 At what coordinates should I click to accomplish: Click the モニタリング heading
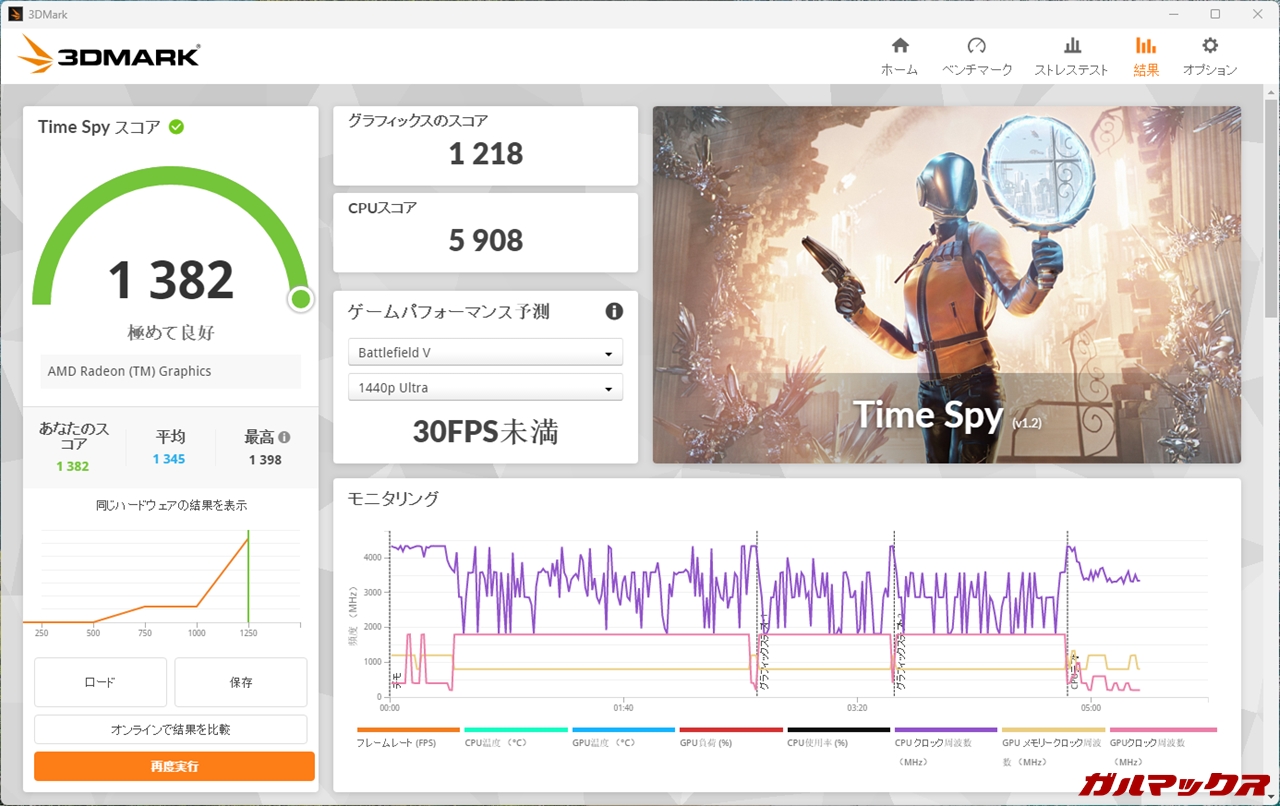pyautogui.click(x=393, y=499)
